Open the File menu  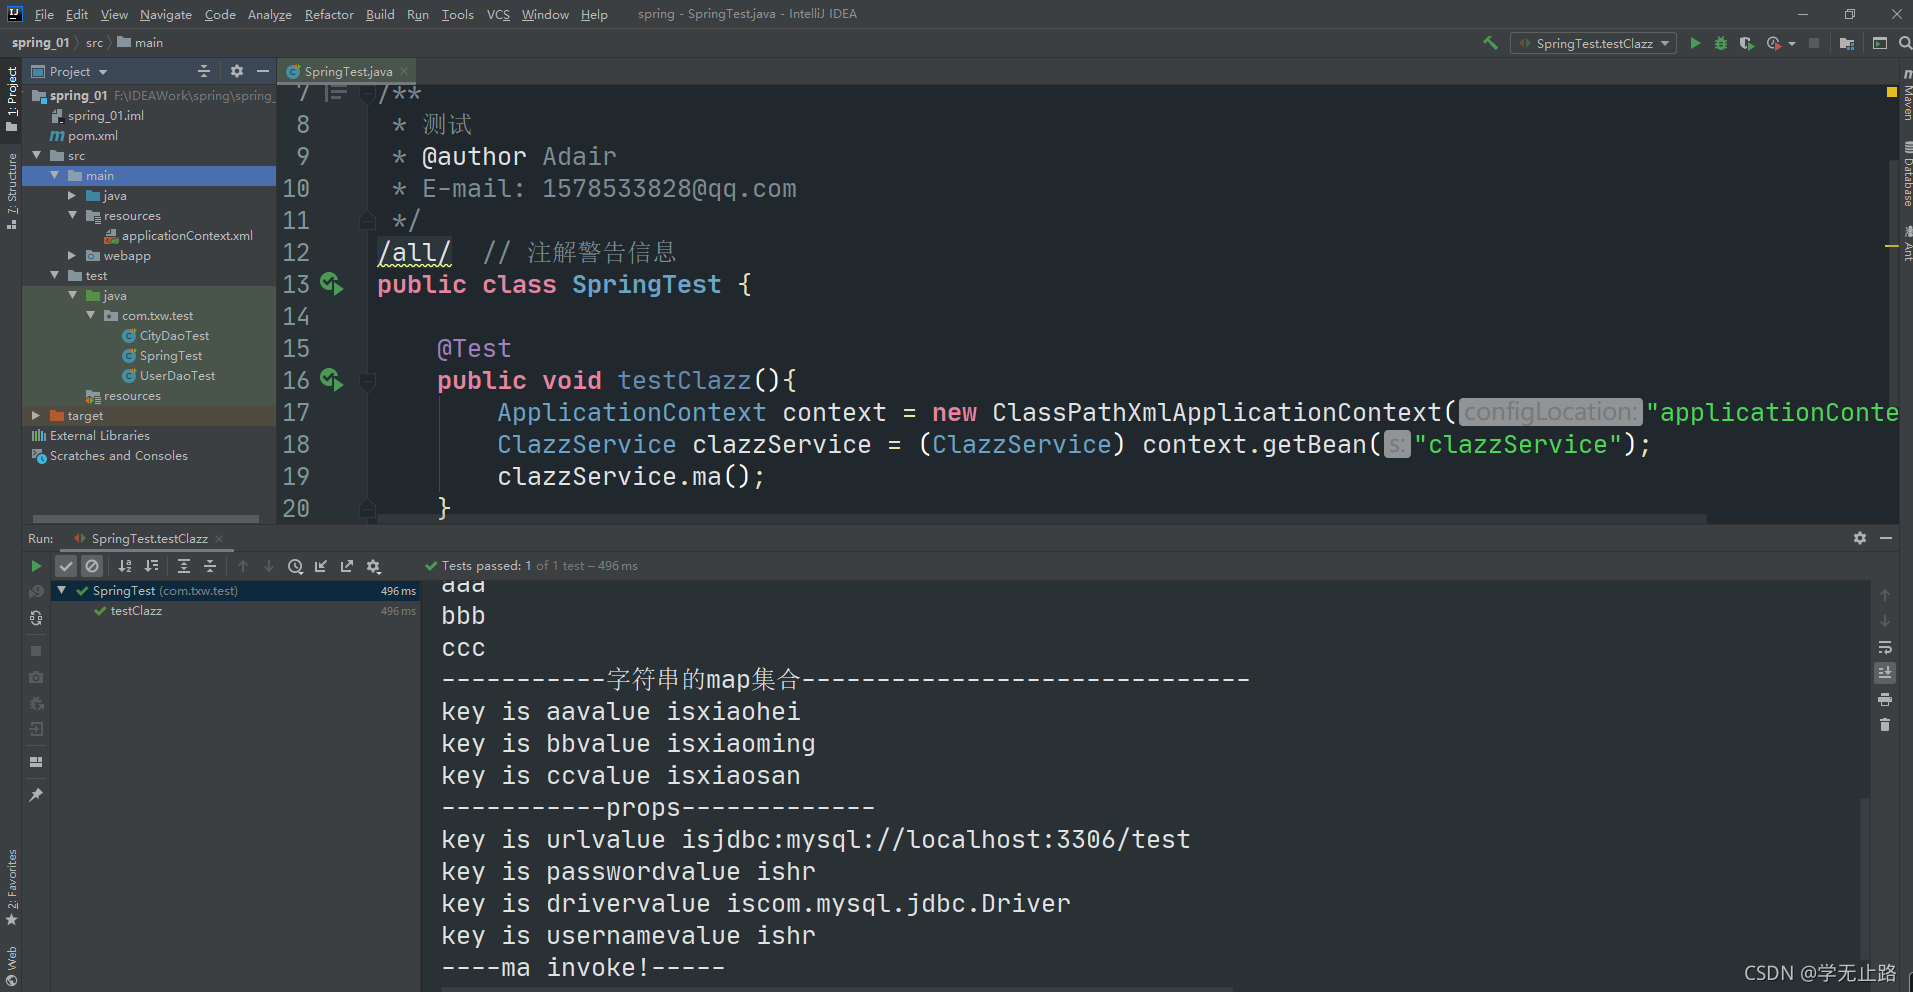click(x=44, y=14)
